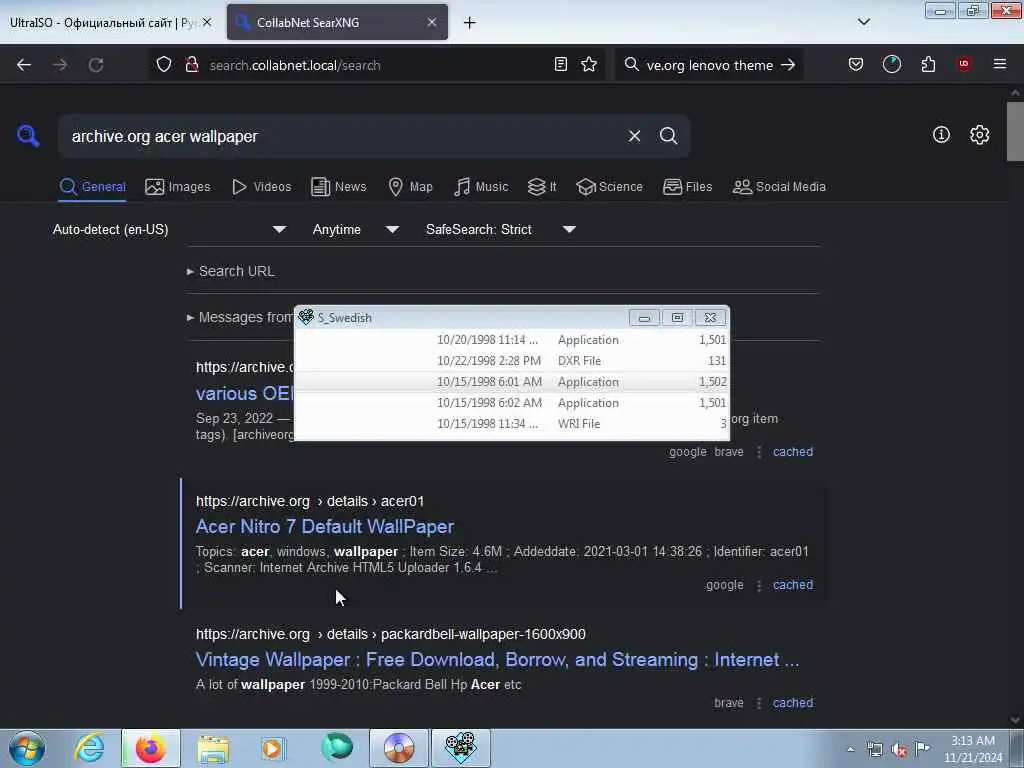Switch to the UltraISO browser tab
The width and height of the screenshot is (1024, 768).
pyautogui.click(x=106, y=23)
